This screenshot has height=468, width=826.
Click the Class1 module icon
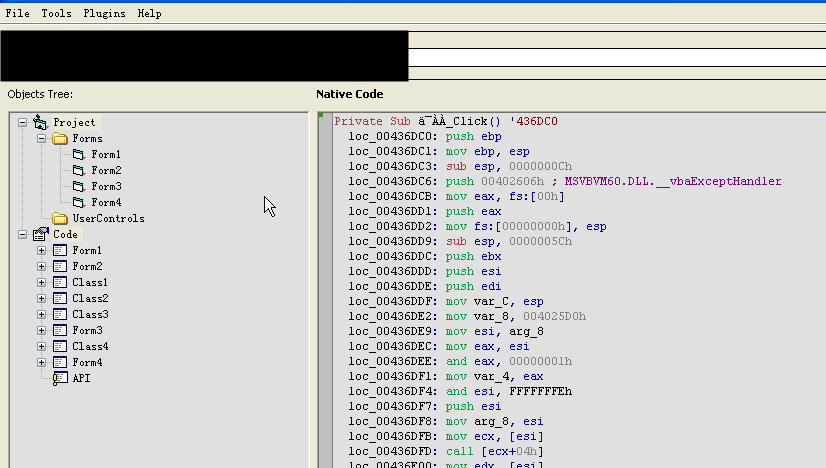click(x=60, y=282)
